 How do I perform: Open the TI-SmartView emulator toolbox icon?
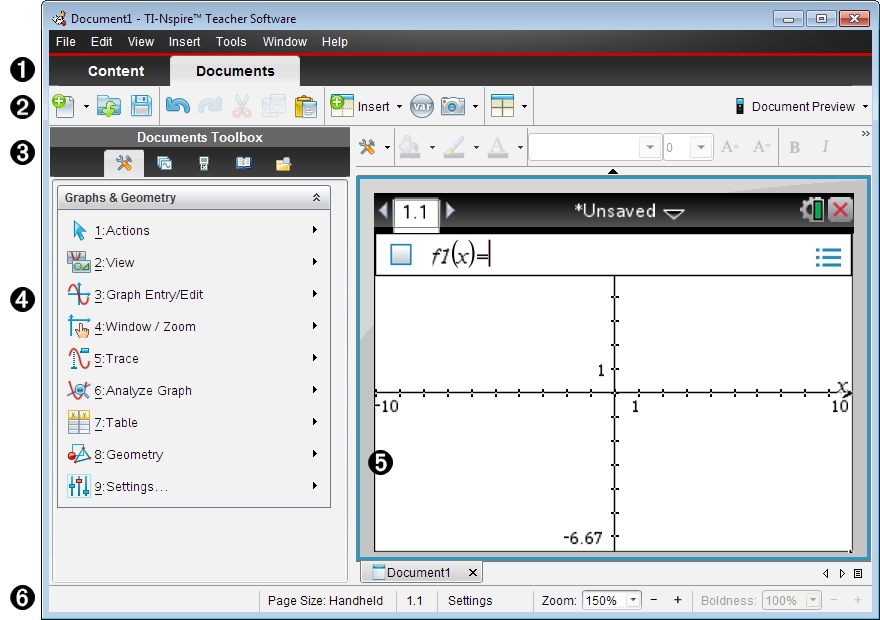pyautogui.click(x=204, y=164)
